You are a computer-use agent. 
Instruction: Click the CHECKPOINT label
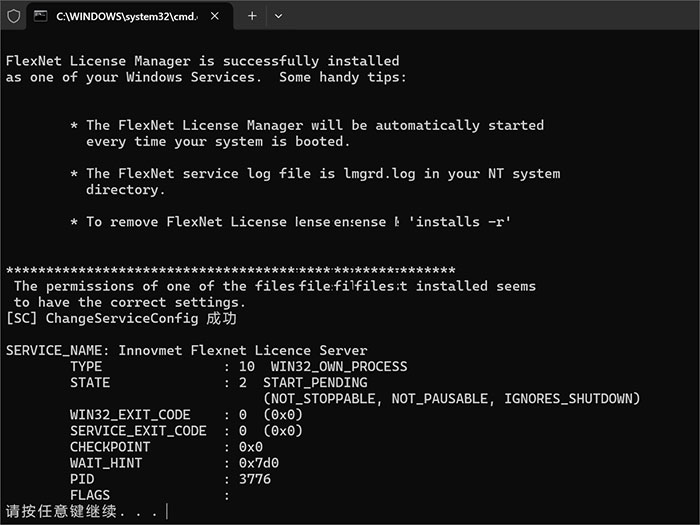110,447
